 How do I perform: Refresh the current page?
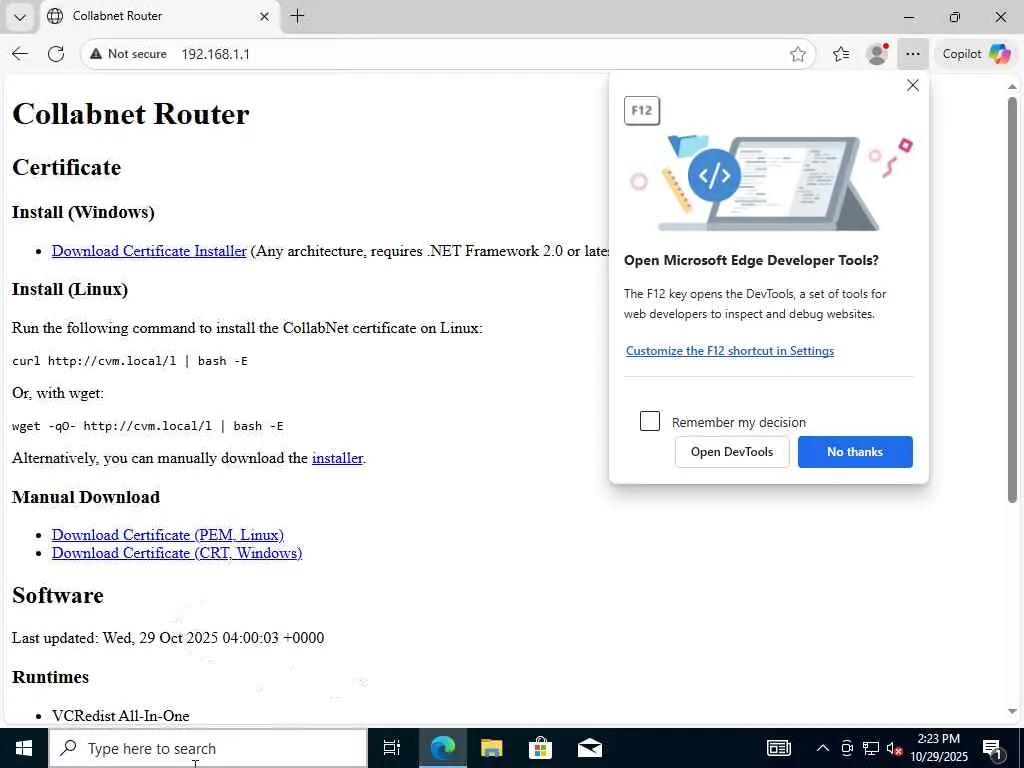pyautogui.click(x=56, y=54)
